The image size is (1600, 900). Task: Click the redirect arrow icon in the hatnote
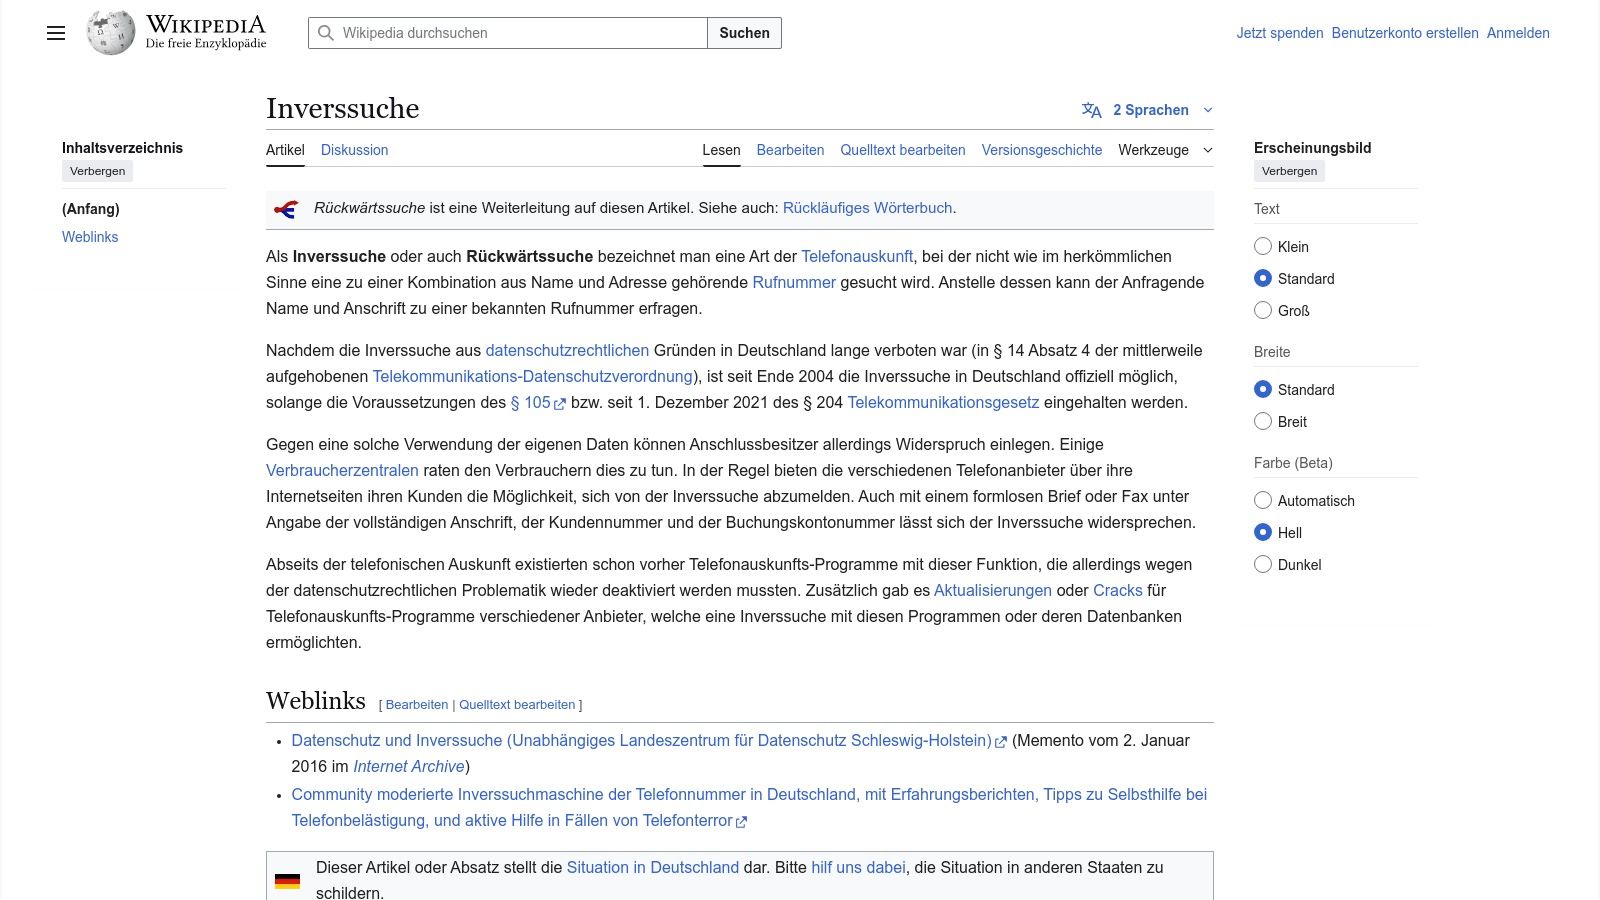point(286,209)
